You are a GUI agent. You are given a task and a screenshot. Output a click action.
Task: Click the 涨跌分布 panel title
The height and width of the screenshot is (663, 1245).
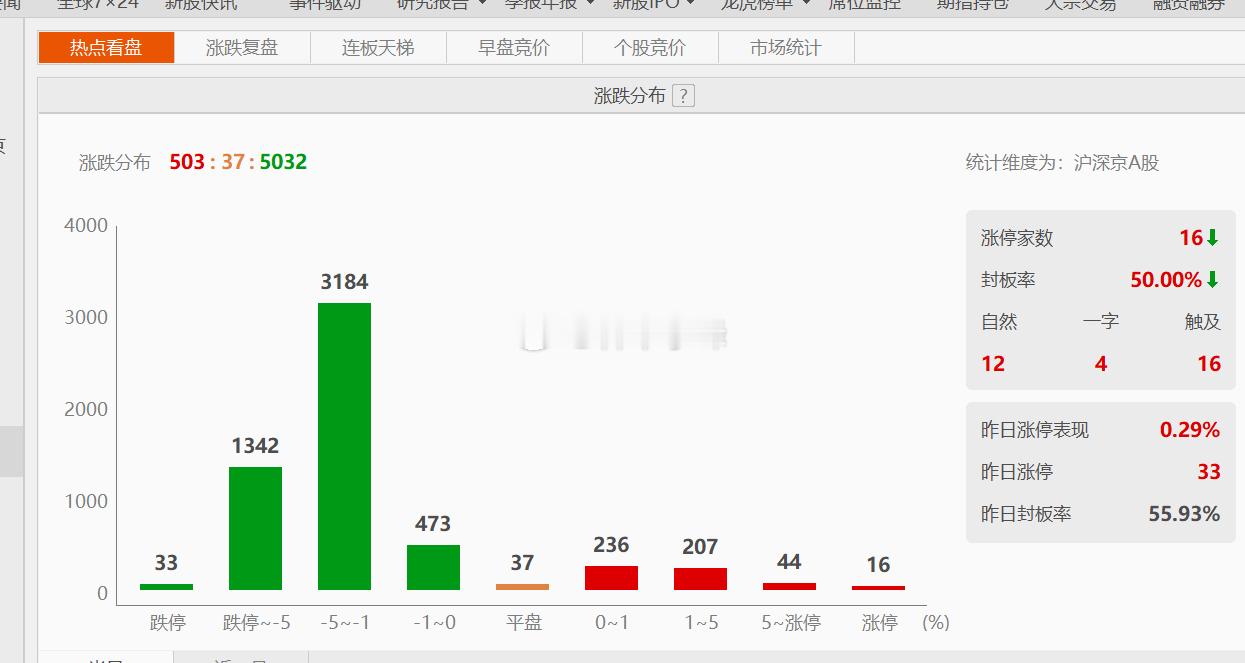[x=629, y=96]
